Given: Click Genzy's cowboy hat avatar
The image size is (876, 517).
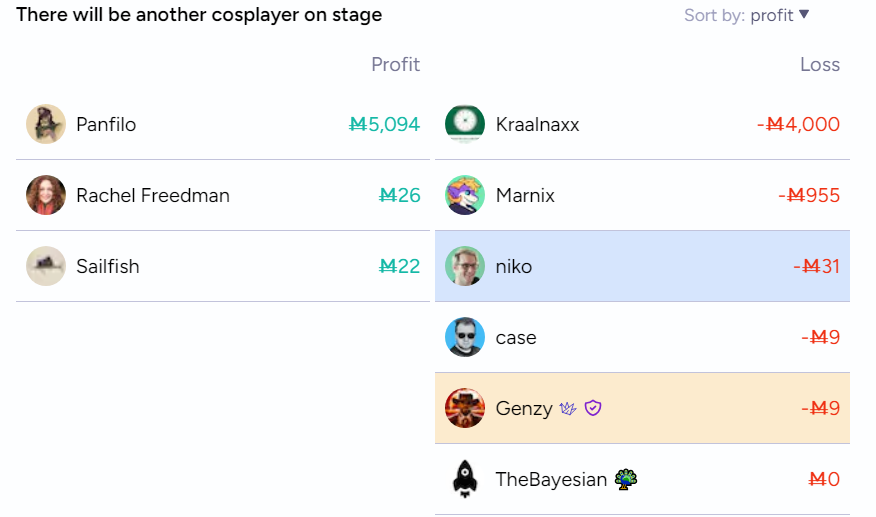Looking at the screenshot, I should point(465,408).
